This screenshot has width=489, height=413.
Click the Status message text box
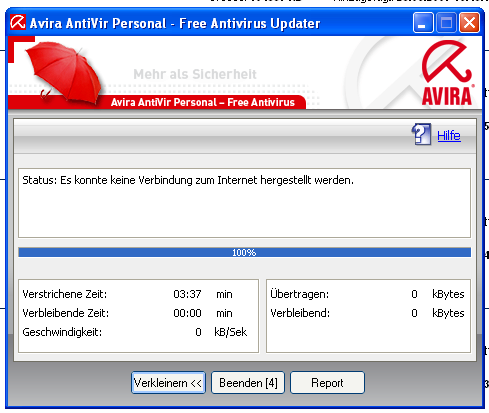pyautogui.click(x=244, y=203)
